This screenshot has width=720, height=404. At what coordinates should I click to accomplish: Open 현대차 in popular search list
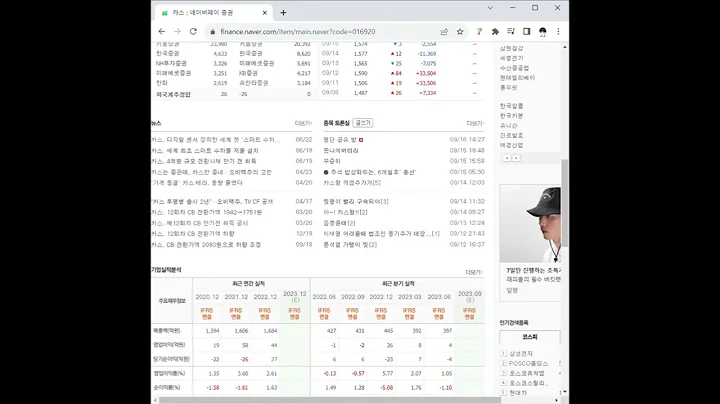coord(518,393)
